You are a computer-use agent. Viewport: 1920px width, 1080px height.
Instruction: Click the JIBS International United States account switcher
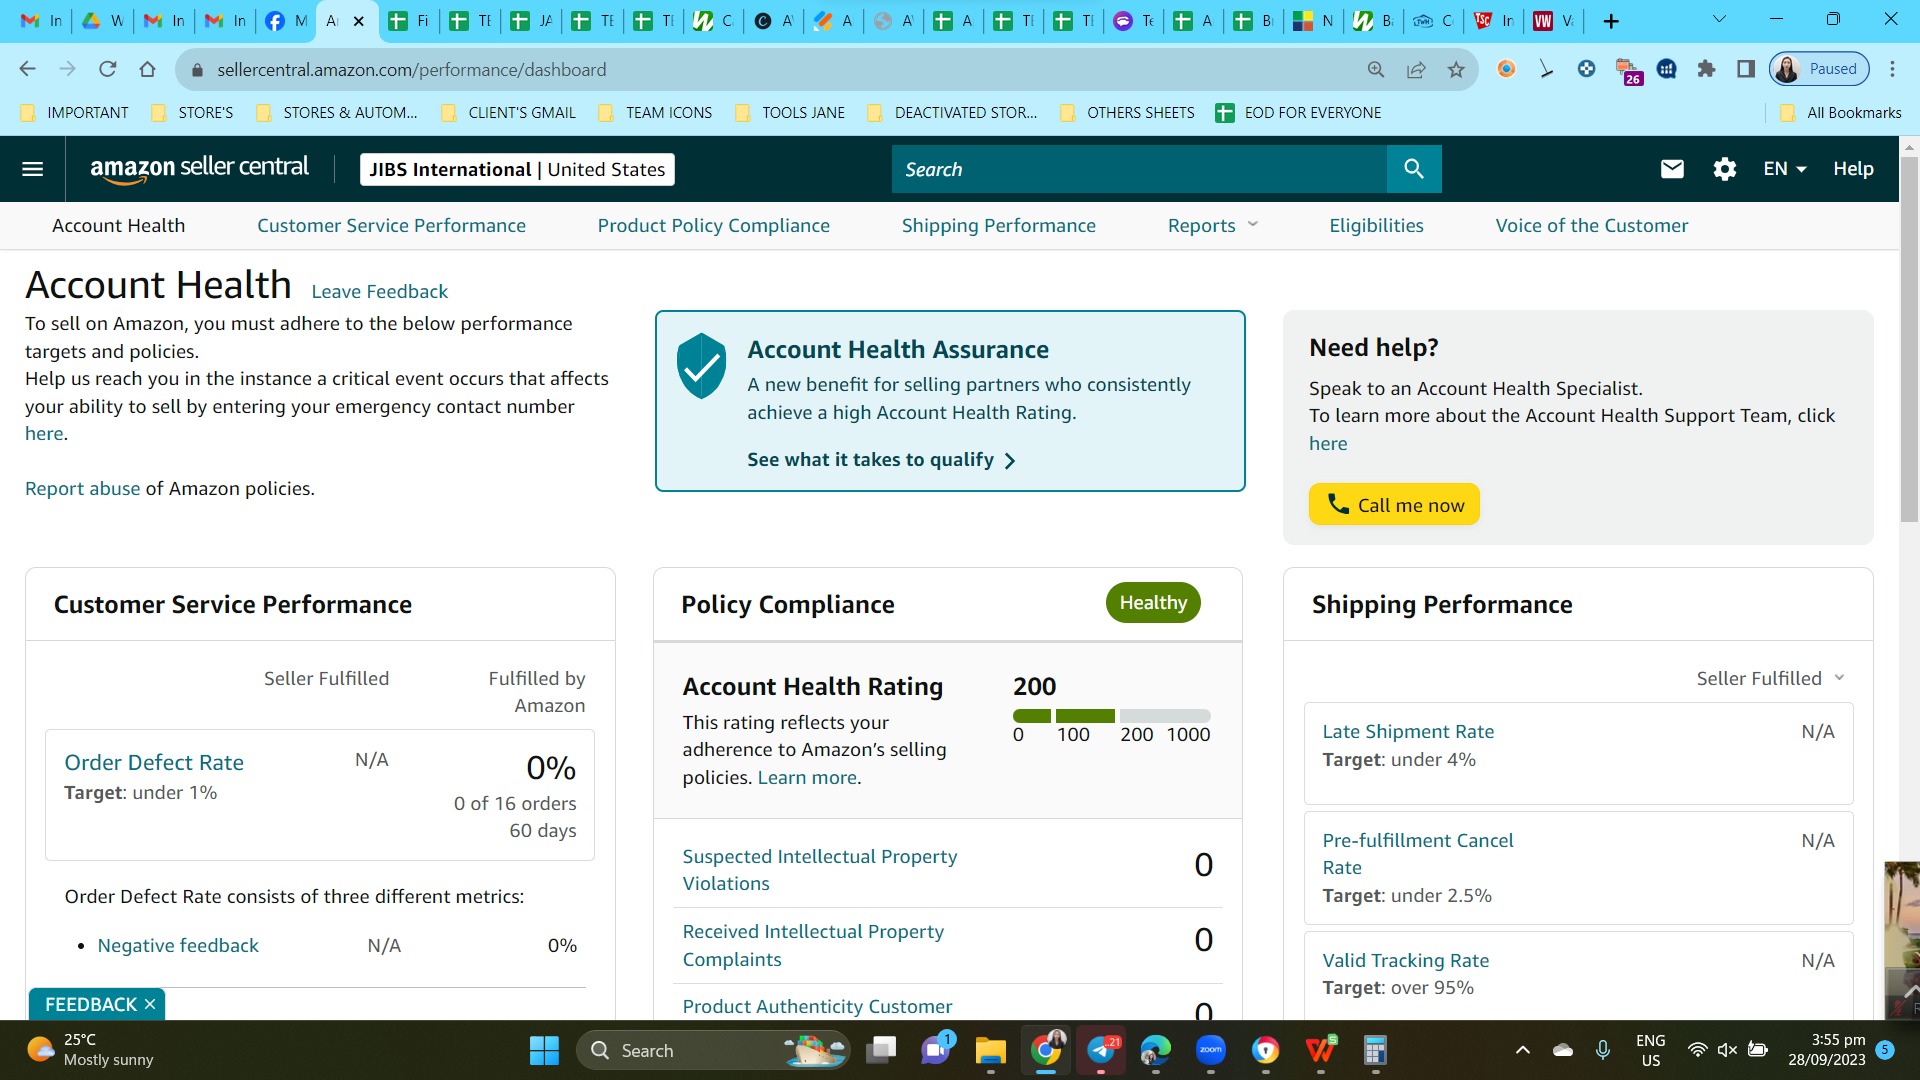point(517,169)
